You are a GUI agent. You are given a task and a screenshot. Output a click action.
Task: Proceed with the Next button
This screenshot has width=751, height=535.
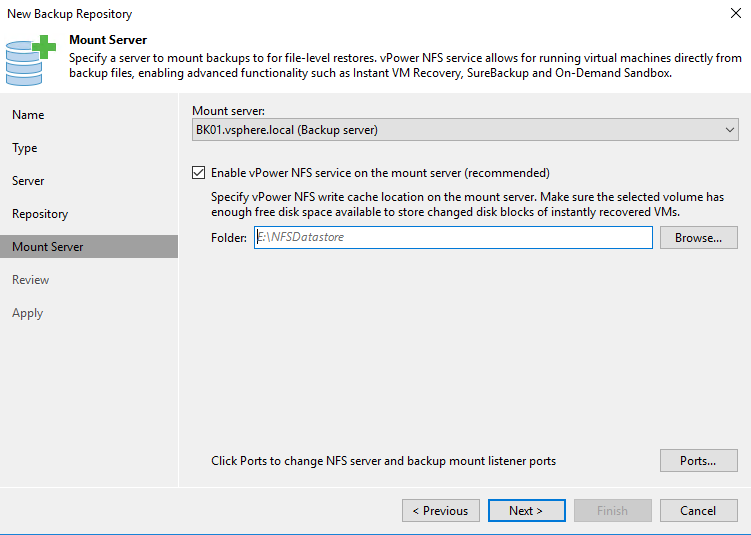tap(526, 510)
